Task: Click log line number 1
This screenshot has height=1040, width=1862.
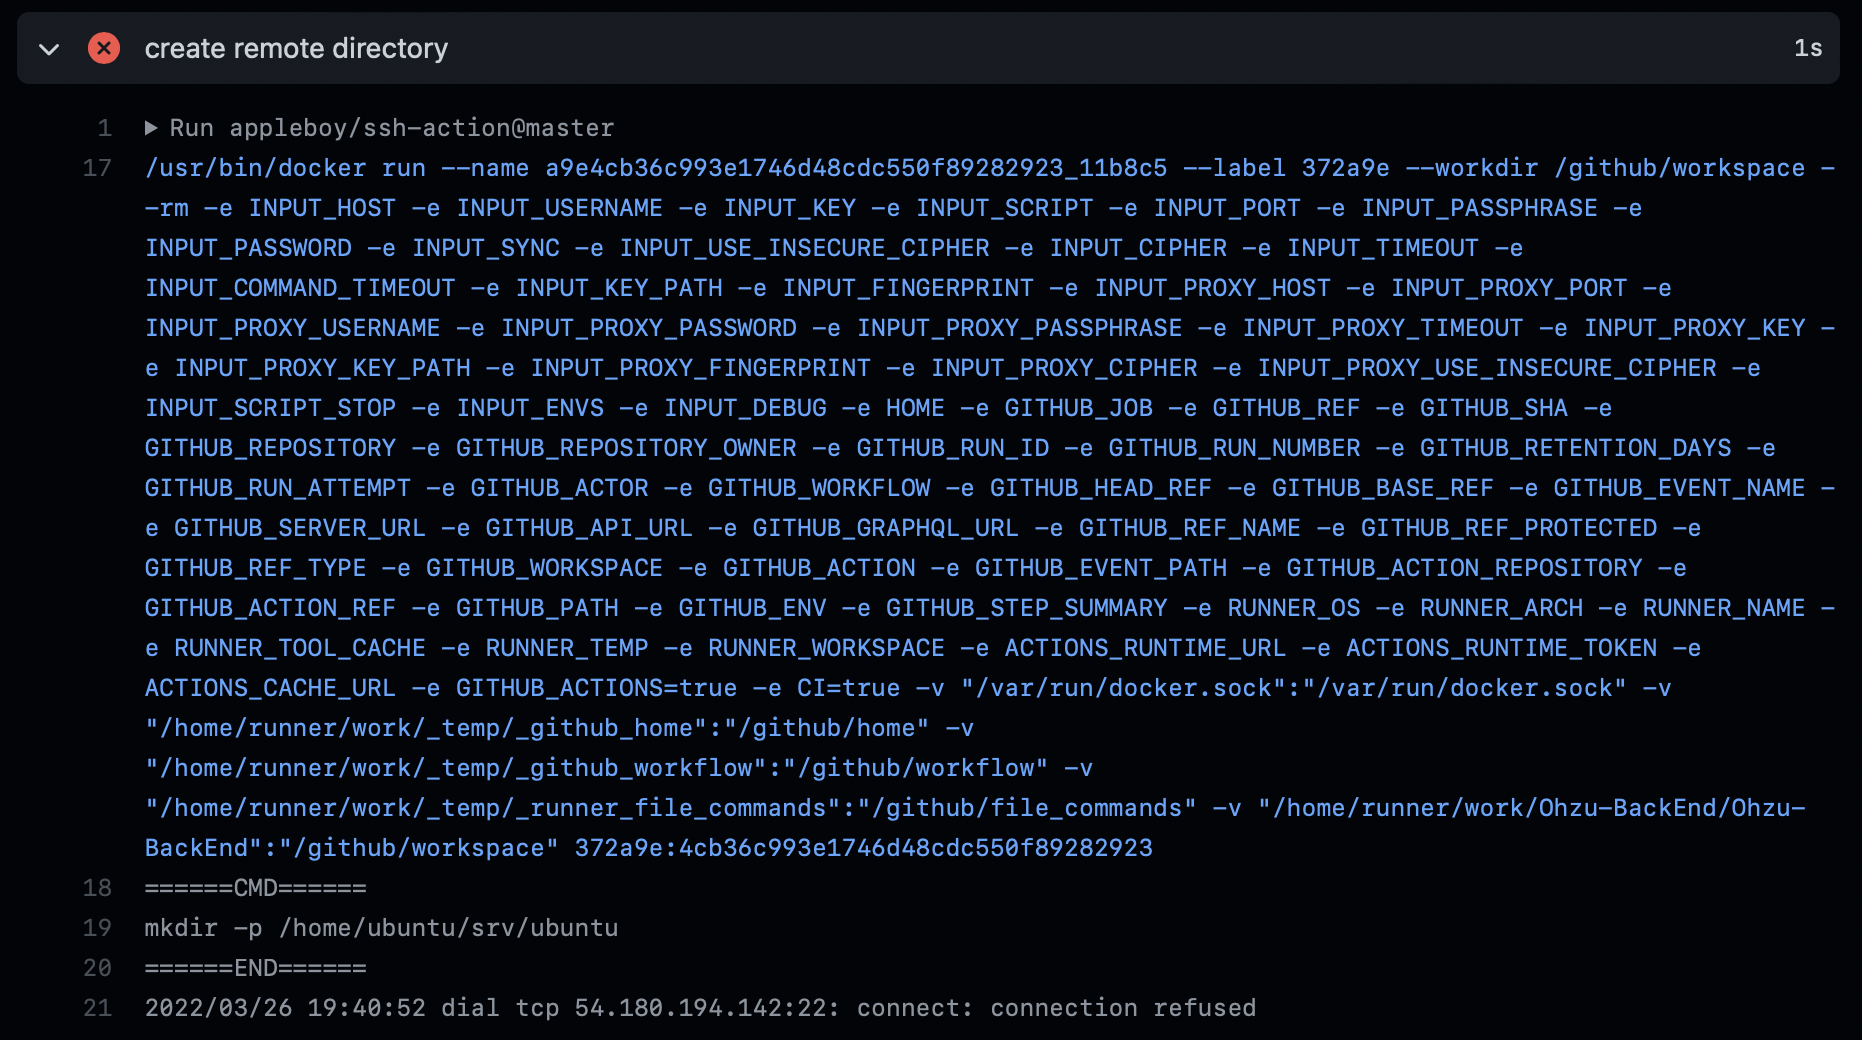Action: pos(105,128)
